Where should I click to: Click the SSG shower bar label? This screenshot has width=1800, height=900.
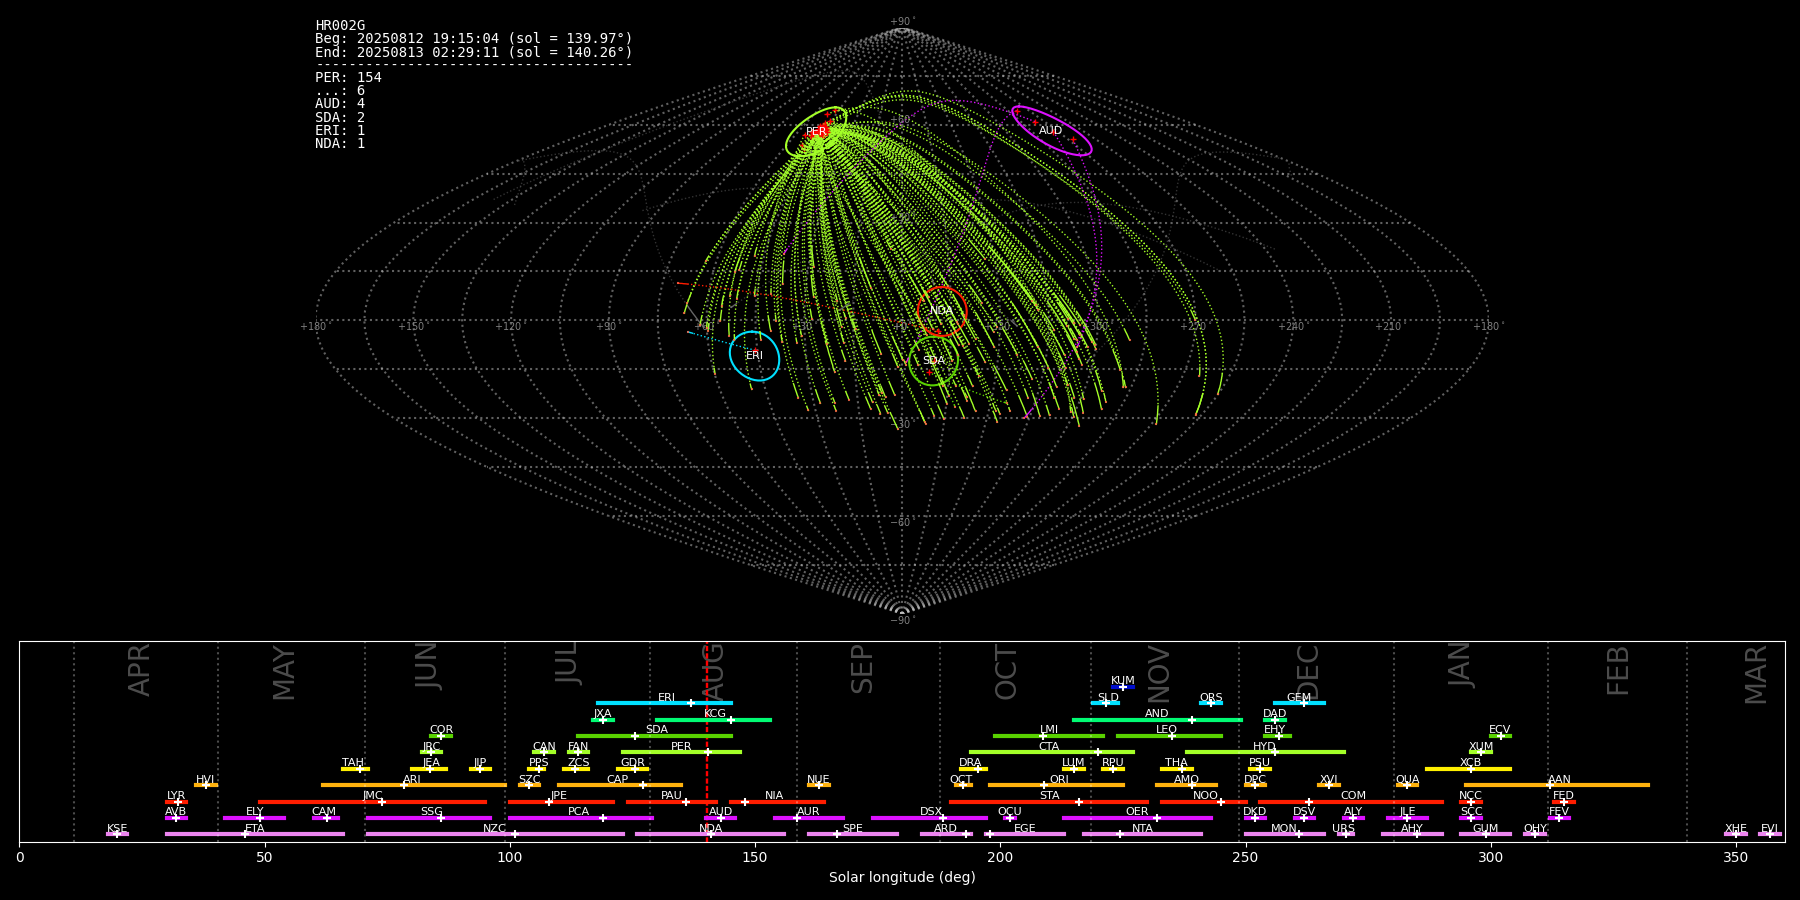click(431, 812)
